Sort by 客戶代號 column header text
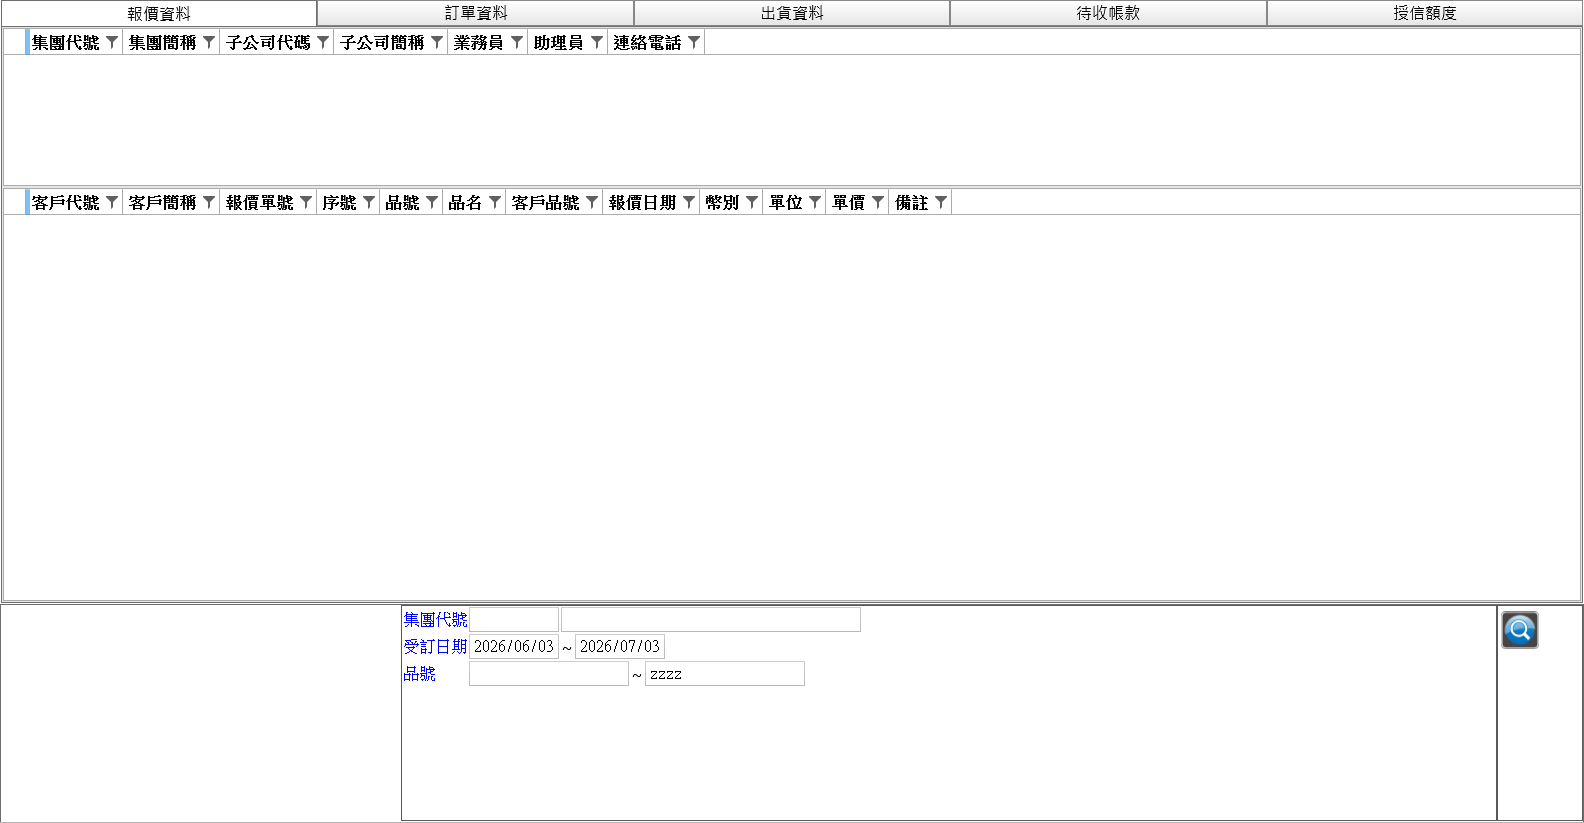 (x=66, y=202)
